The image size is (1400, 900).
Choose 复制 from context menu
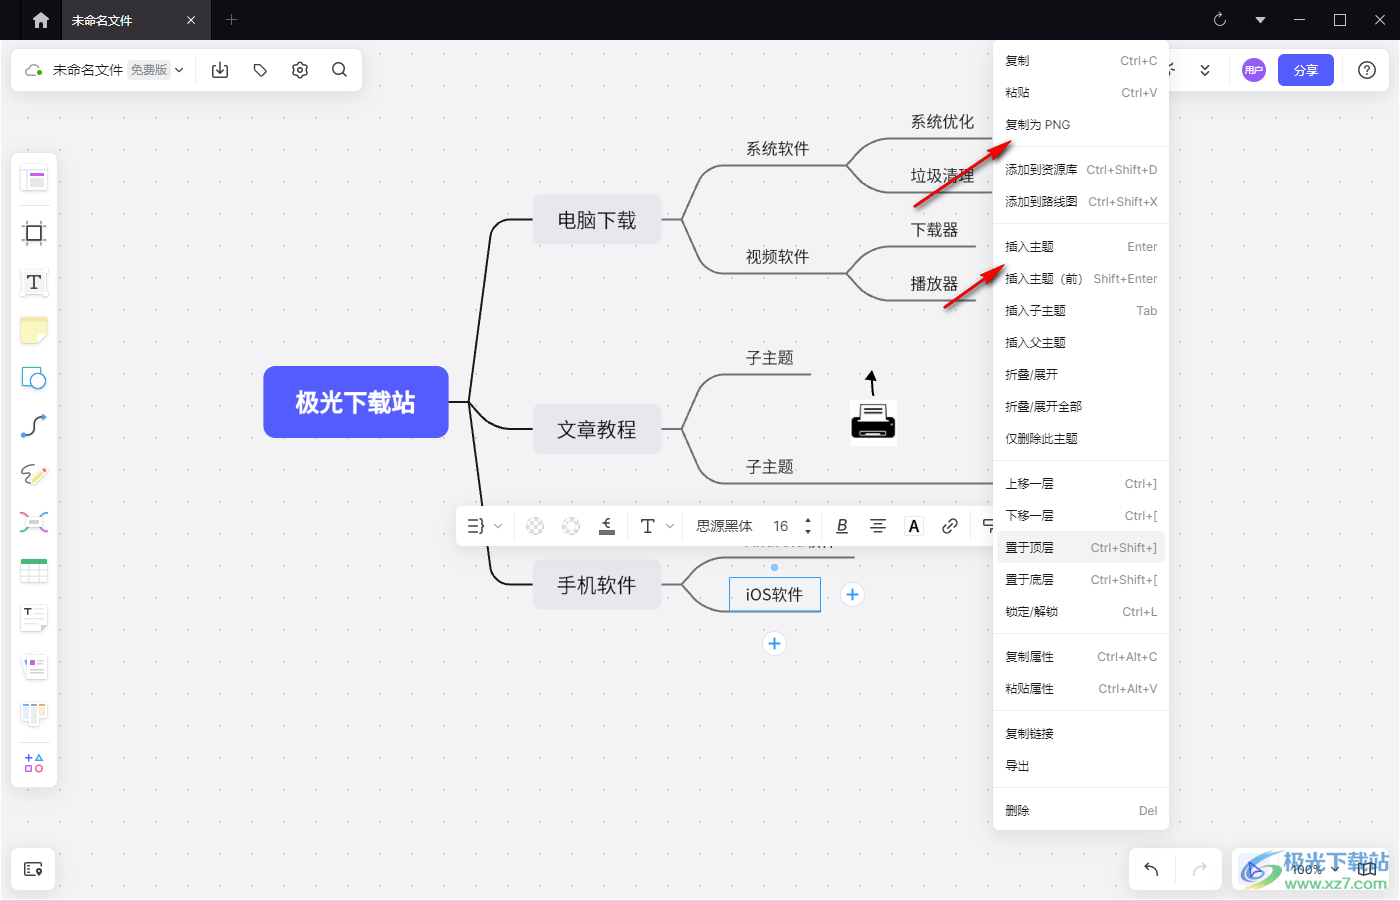click(x=1081, y=61)
